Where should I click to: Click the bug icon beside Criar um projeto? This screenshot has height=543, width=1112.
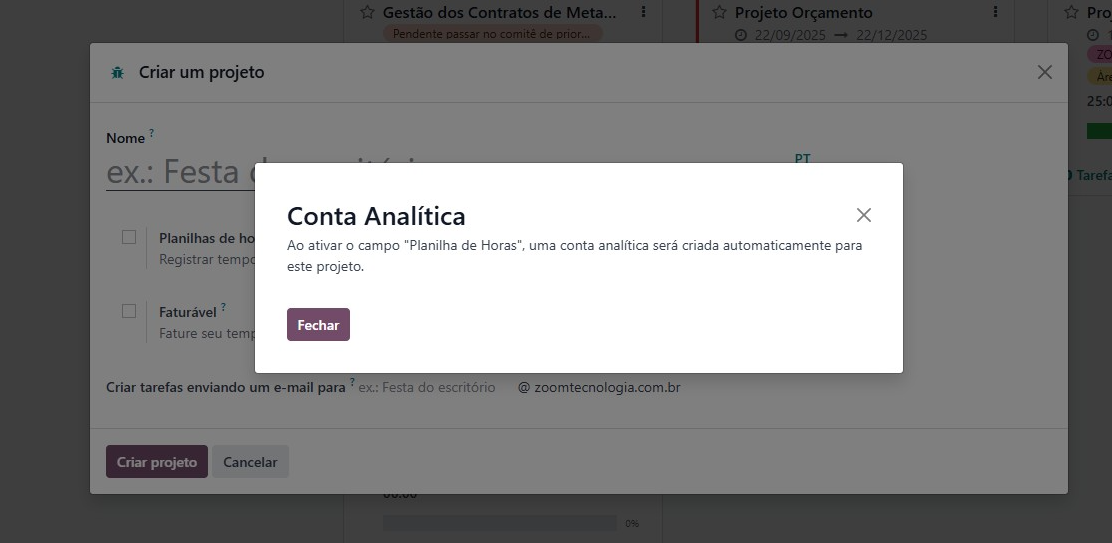pyautogui.click(x=118, y=73)
